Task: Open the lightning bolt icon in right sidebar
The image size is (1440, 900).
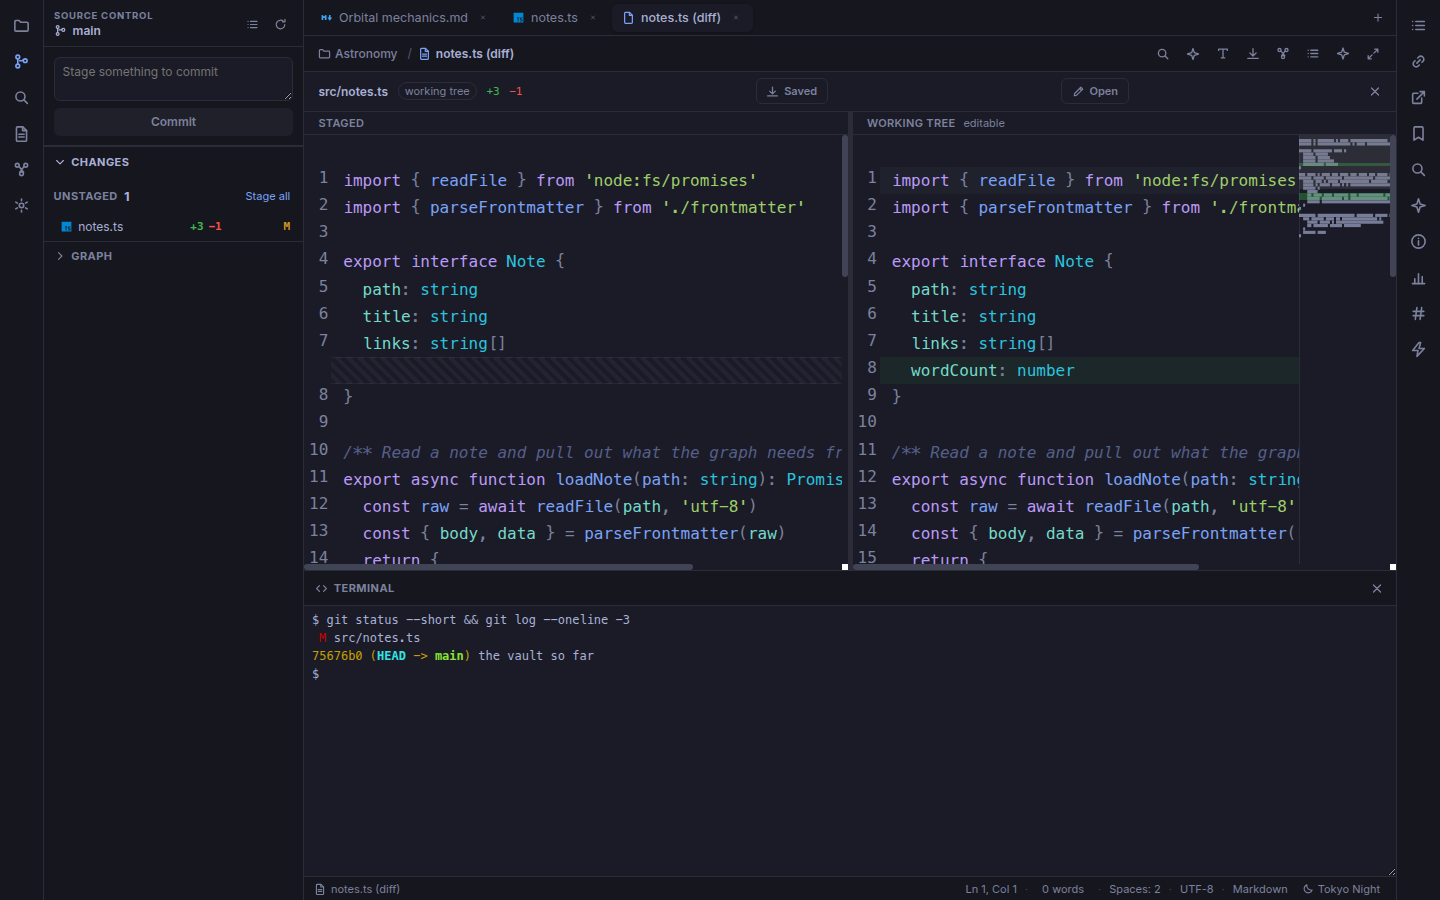Action: pyautogui.click(x=1418, y=350)
